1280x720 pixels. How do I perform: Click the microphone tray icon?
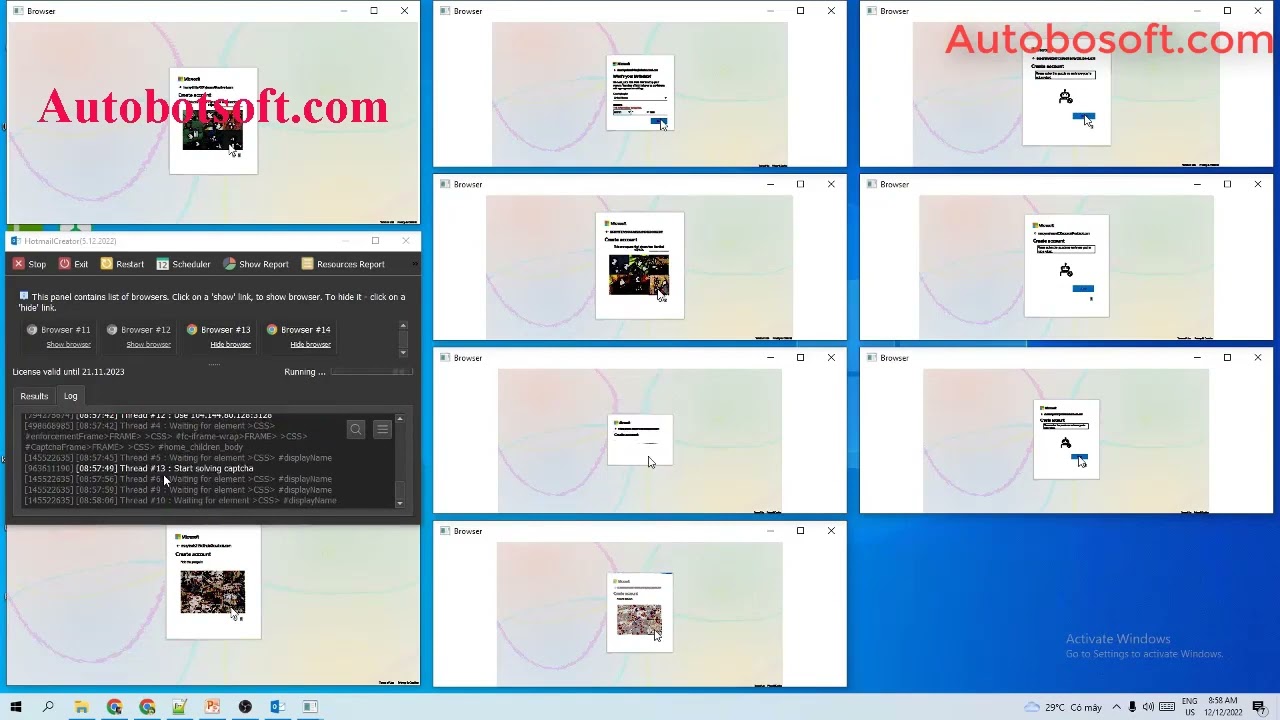(1133, 707)
